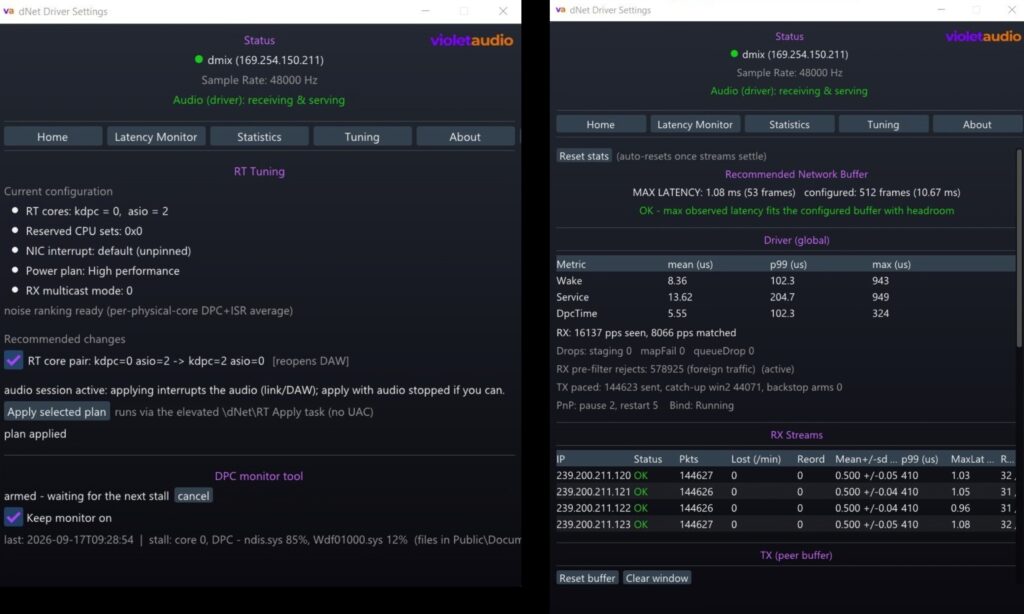
Task: Click the statistics panel vertical scrollbar
Action: coord(1019,248)
